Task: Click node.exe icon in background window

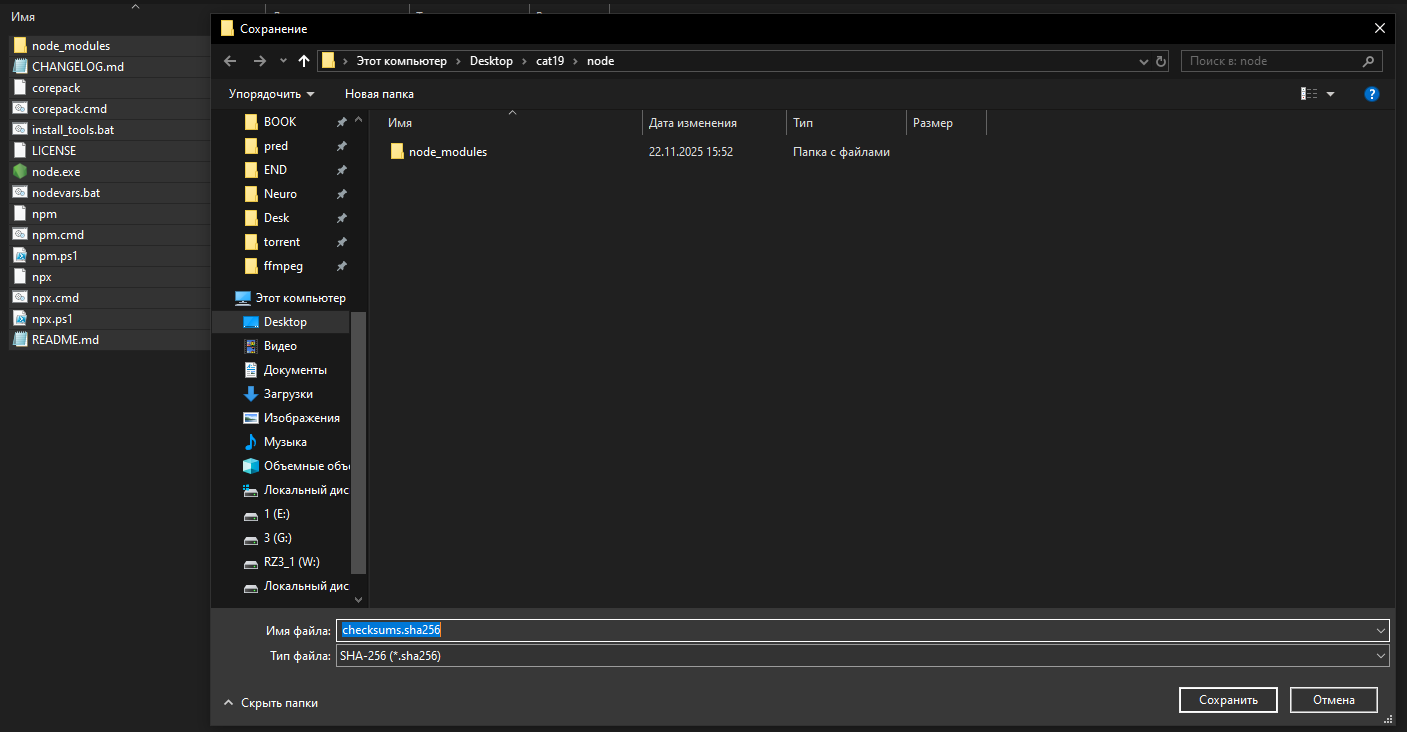Action: (x=20, y=172)
